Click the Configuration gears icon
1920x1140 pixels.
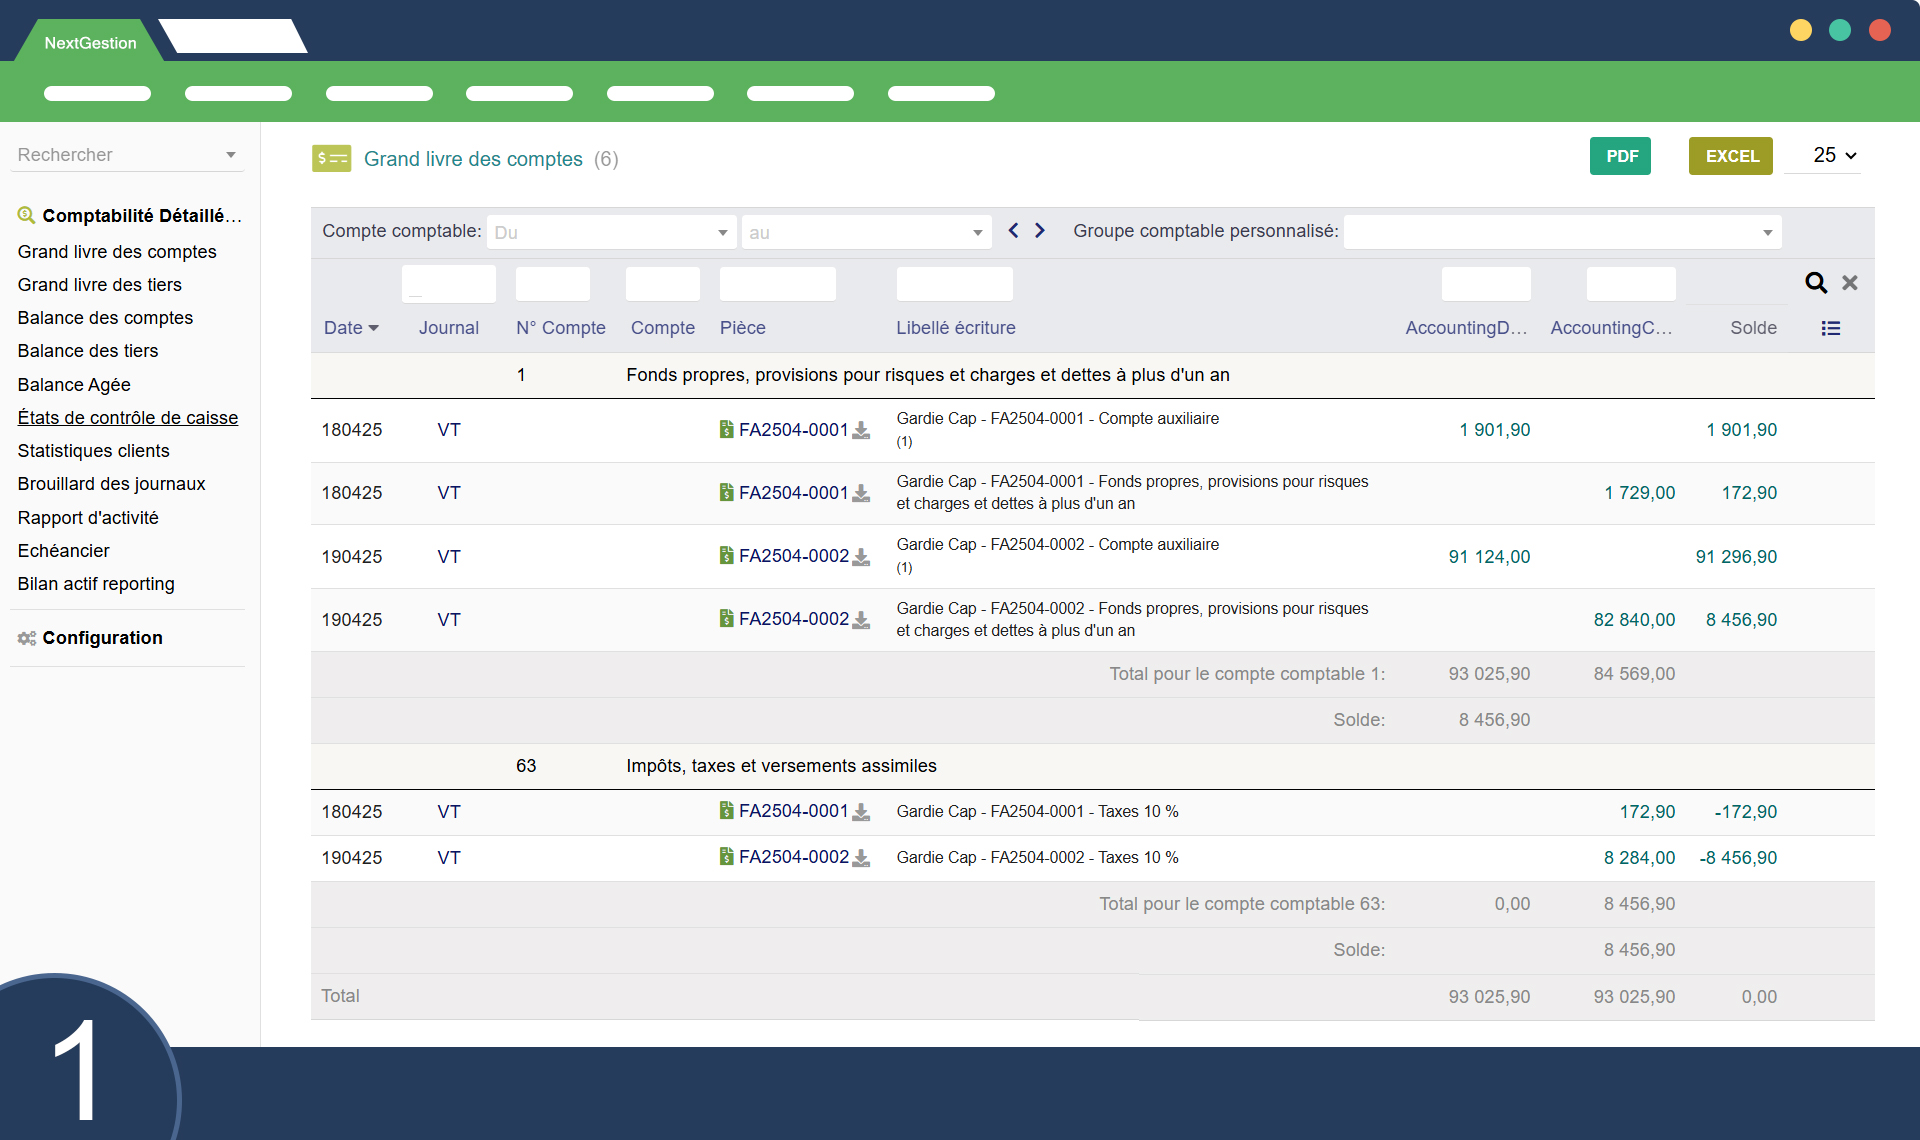coord(26,638)
